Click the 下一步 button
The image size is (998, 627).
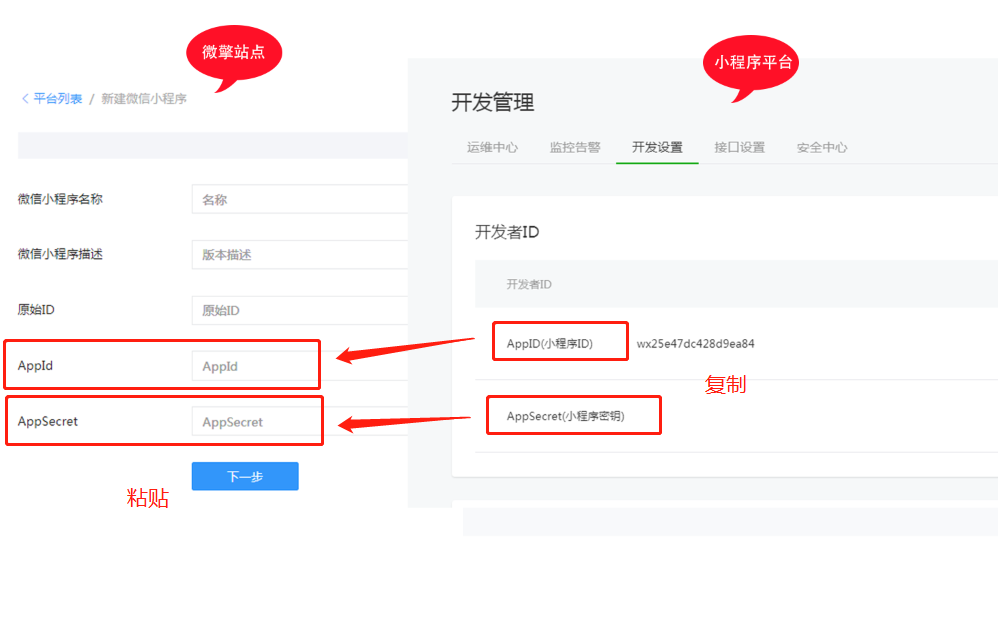(x=245, y=476)
